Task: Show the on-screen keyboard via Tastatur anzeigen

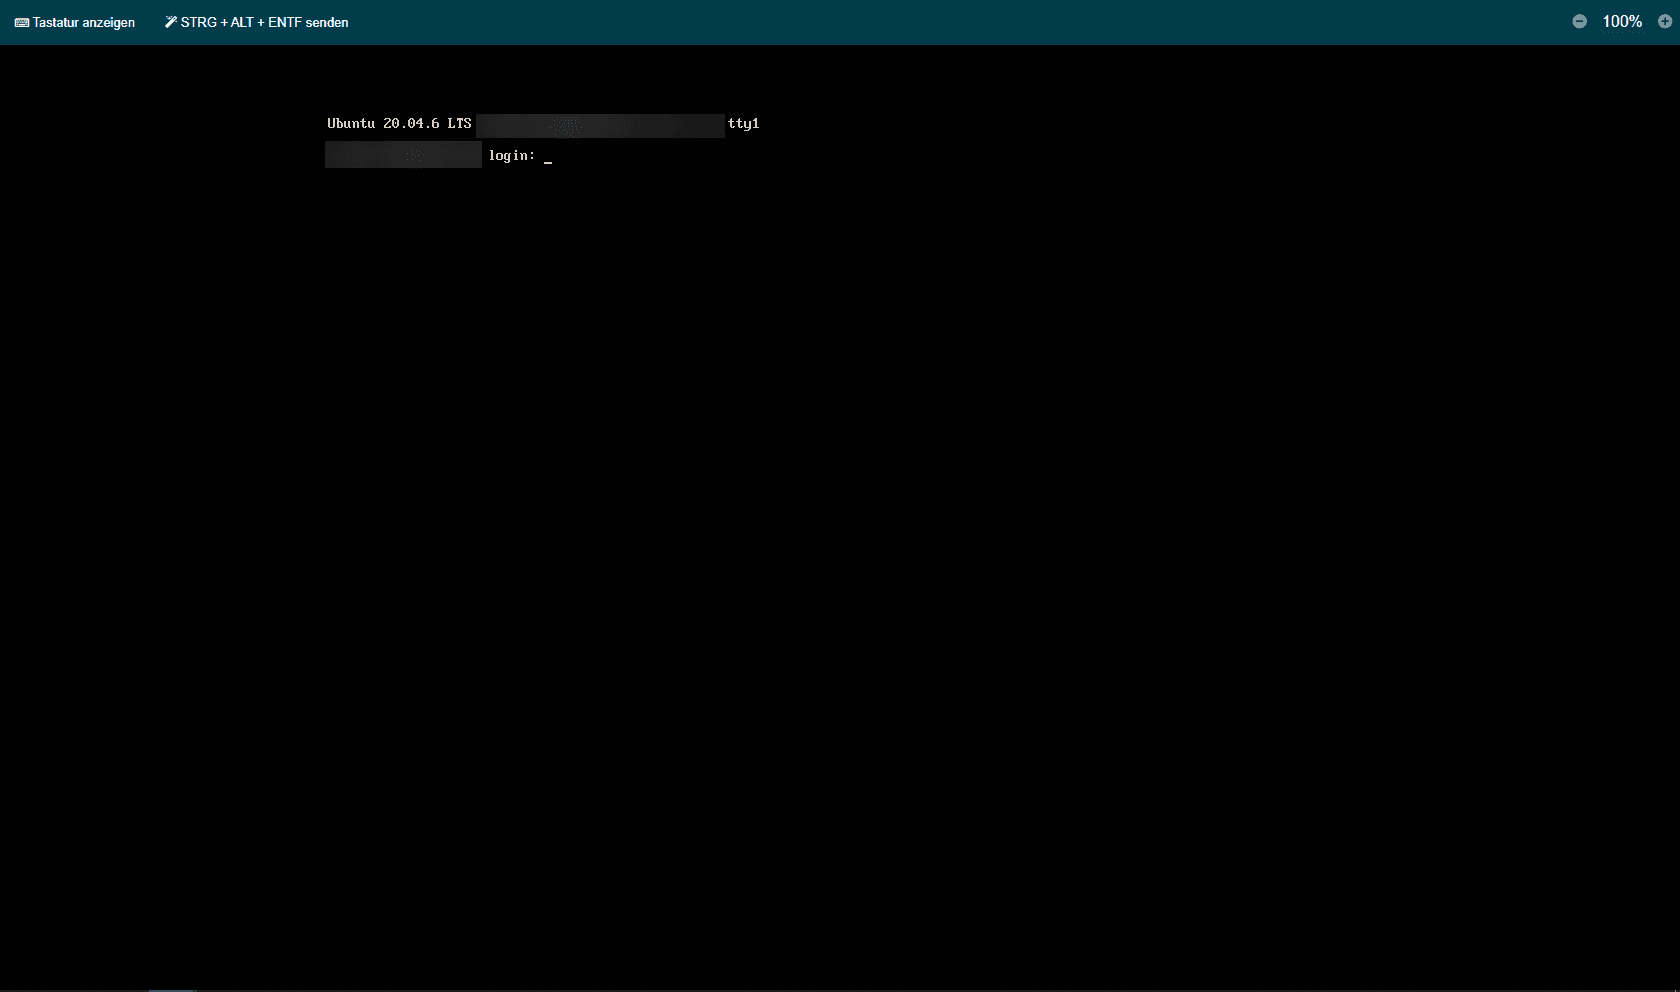Action: coord(75,21)
